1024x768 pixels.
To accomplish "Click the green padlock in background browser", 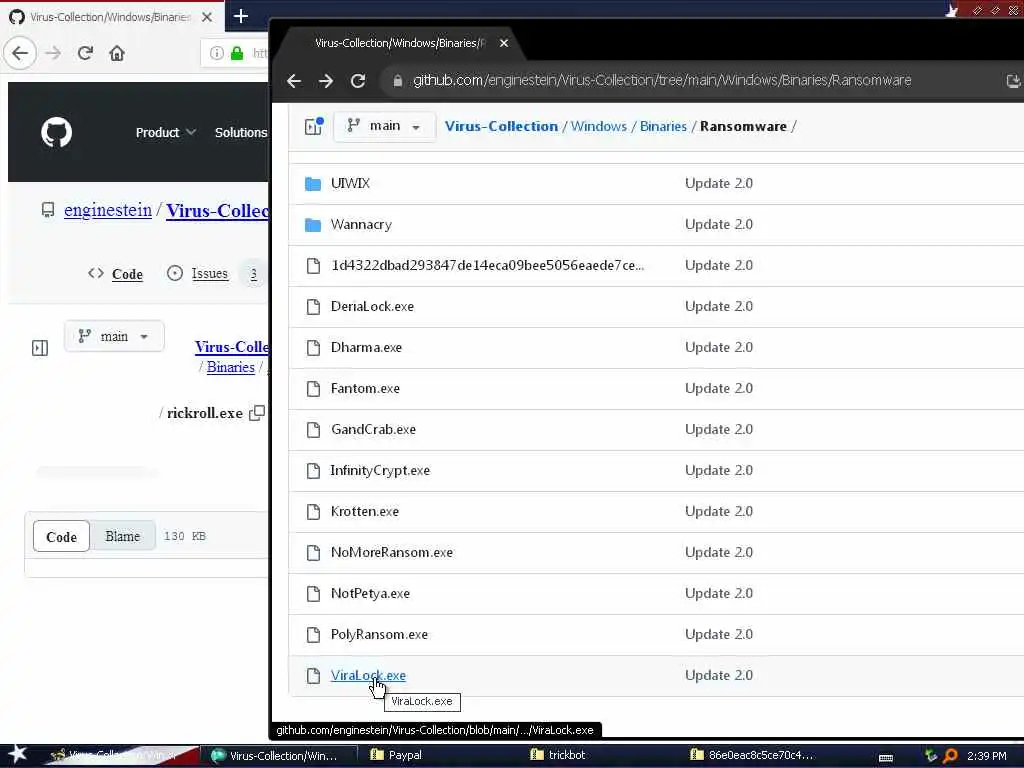I will (x=237, y=53).
